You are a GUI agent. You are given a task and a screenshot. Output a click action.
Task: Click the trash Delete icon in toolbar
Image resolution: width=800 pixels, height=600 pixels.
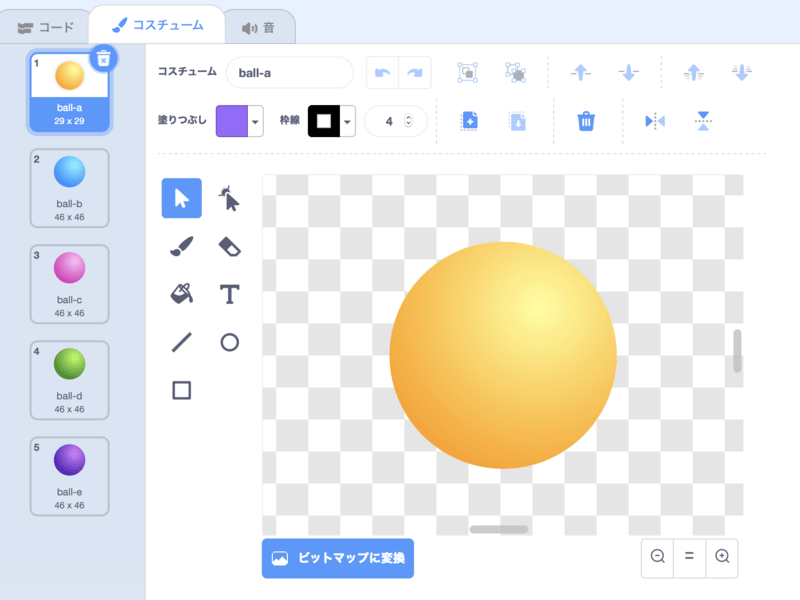[586, 121]
